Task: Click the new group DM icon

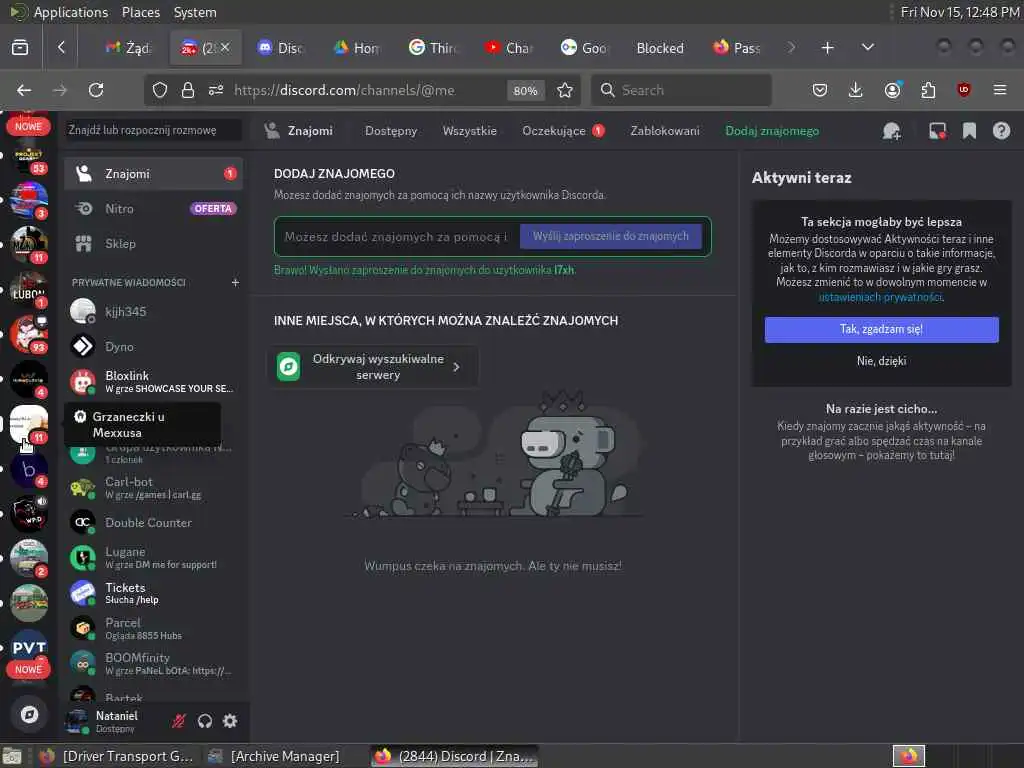Action: (892, 131)
